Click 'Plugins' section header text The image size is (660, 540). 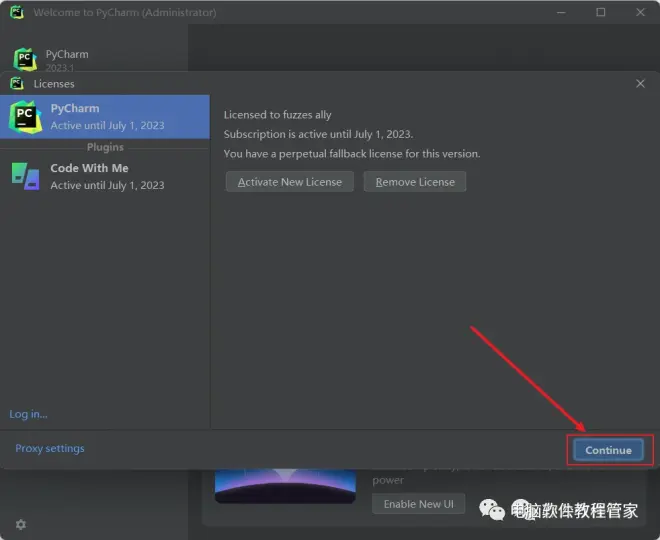click(105, 147)
